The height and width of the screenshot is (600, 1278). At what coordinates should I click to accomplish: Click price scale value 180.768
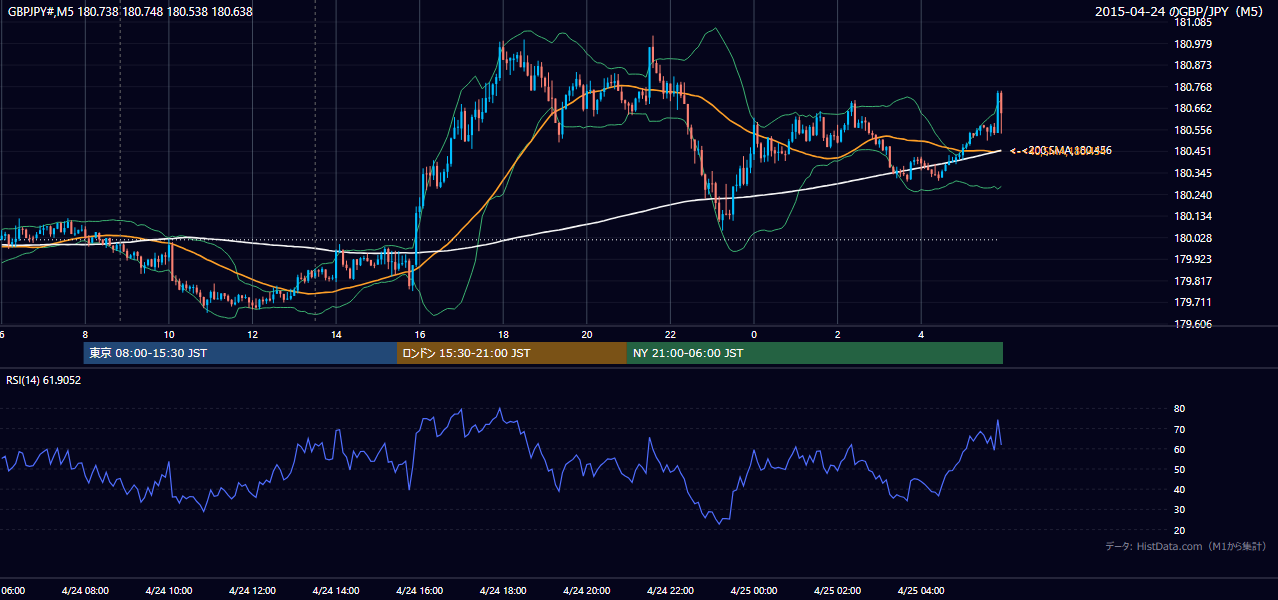pos(1191,87)
